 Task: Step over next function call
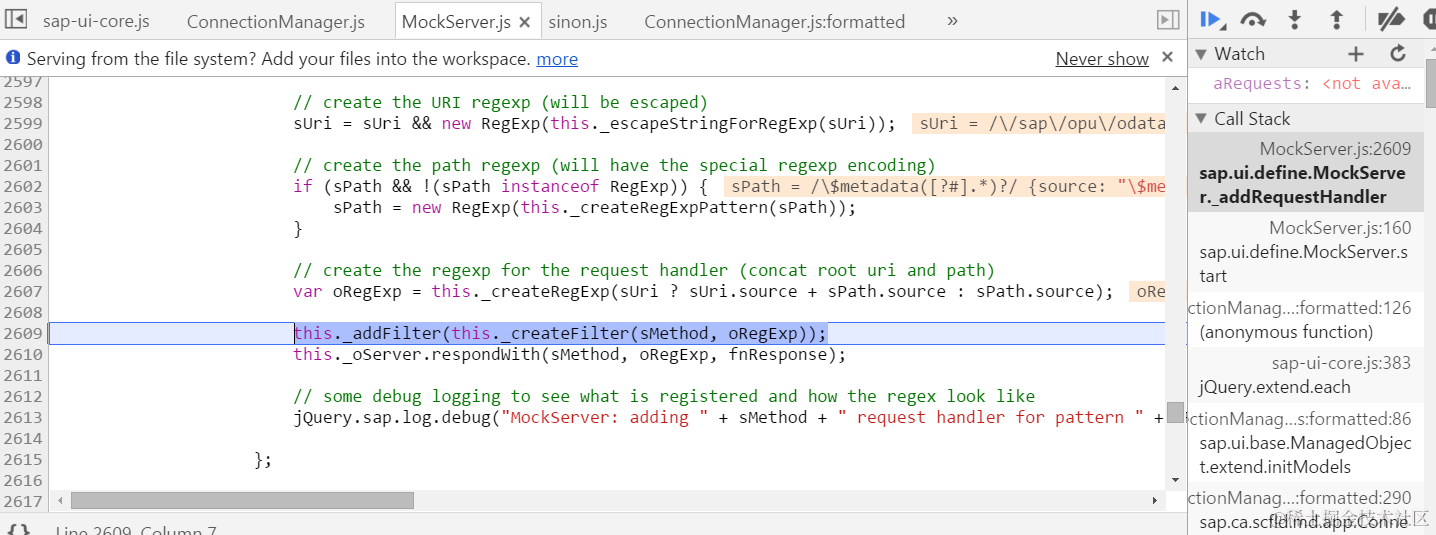1253,19
